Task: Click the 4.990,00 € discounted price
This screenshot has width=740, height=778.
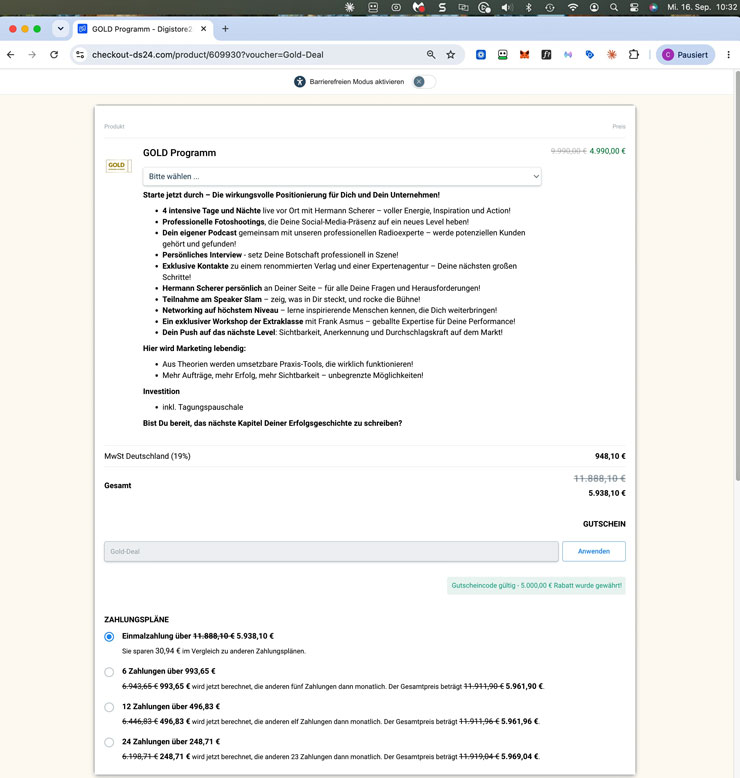Action: [x=607, y=151]
